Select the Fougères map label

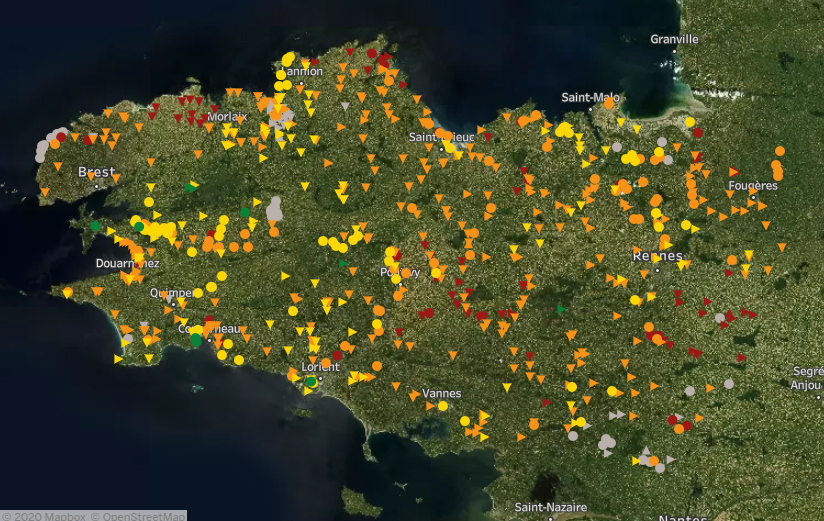[x=753, y=186]
